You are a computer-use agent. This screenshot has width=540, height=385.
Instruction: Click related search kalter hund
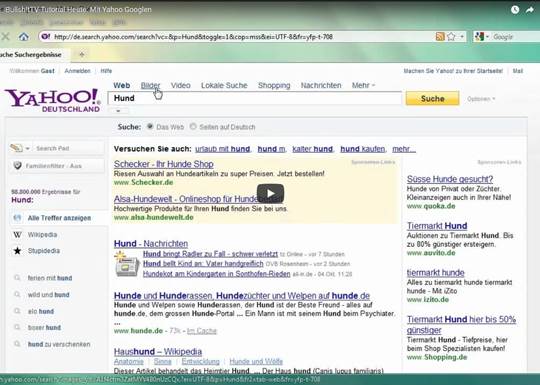[313, 149]
